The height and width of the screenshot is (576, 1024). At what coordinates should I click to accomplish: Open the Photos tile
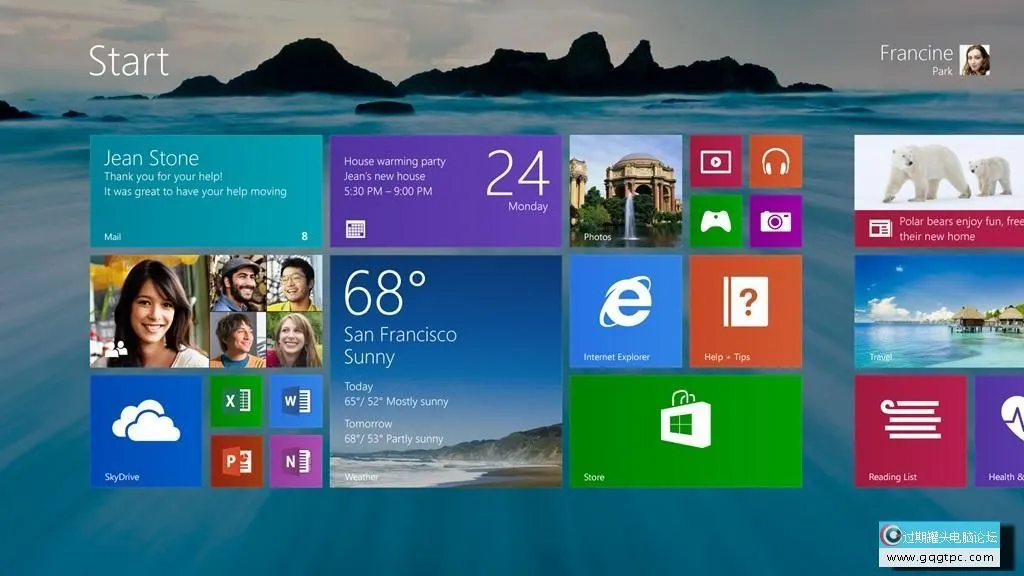tap(626, 191)
